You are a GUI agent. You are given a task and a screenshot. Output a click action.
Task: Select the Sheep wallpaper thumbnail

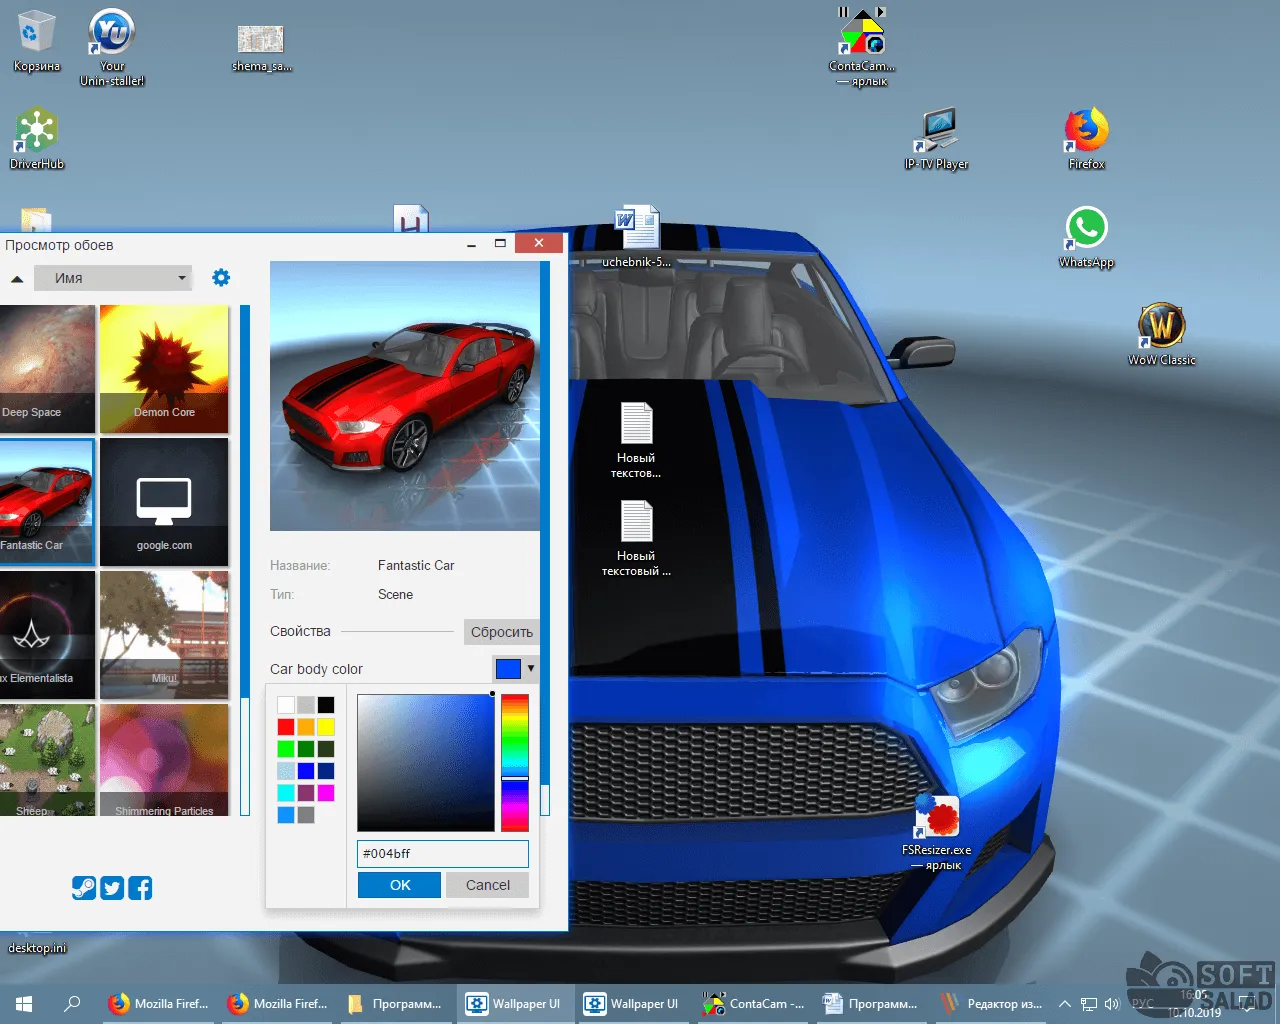pyautogui.click(x=47, y=760)
